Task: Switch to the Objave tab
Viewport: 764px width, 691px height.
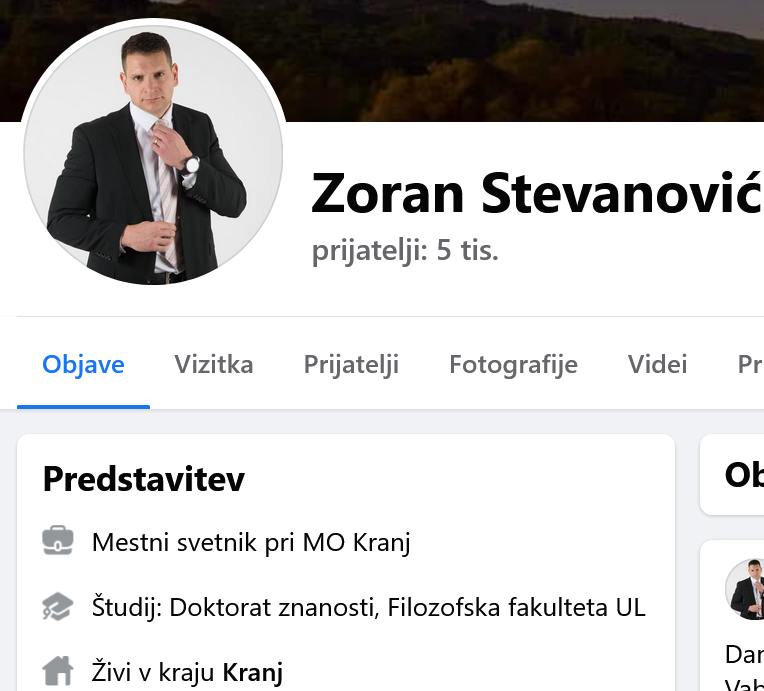Action: (x=83, y=365)
